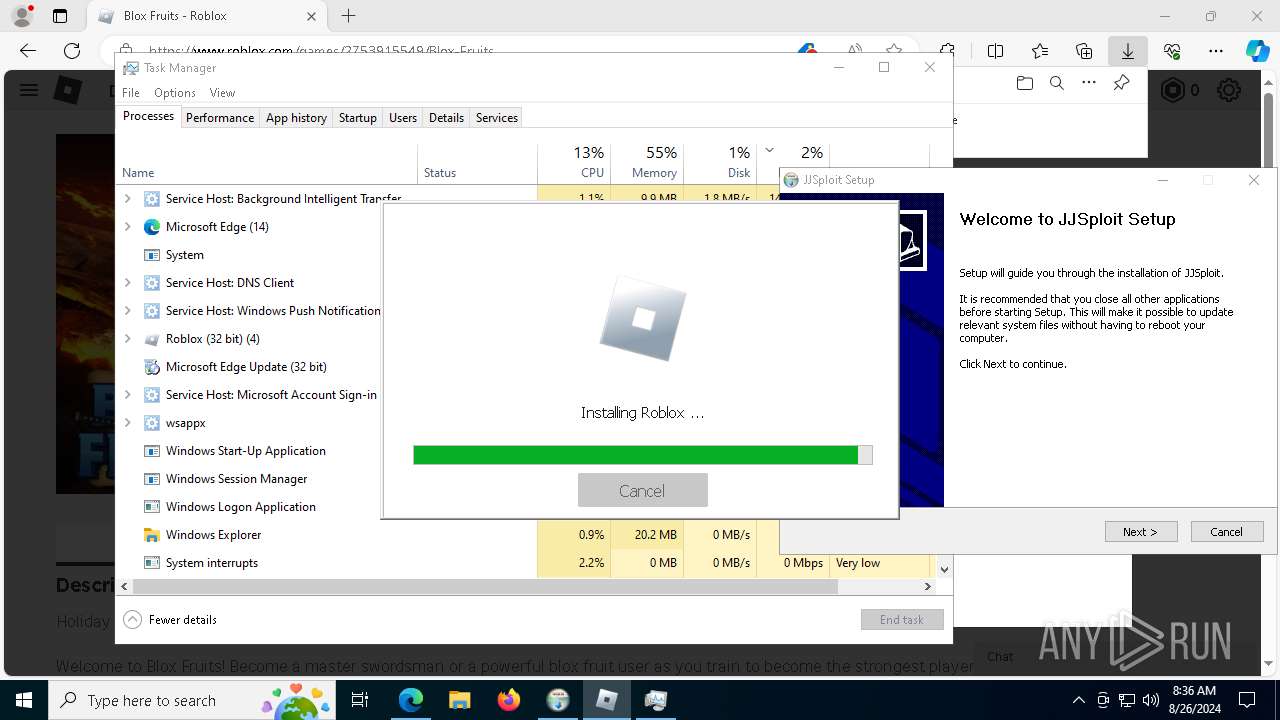Close the Blox Fruits - Roblox tab

point(311,16)
